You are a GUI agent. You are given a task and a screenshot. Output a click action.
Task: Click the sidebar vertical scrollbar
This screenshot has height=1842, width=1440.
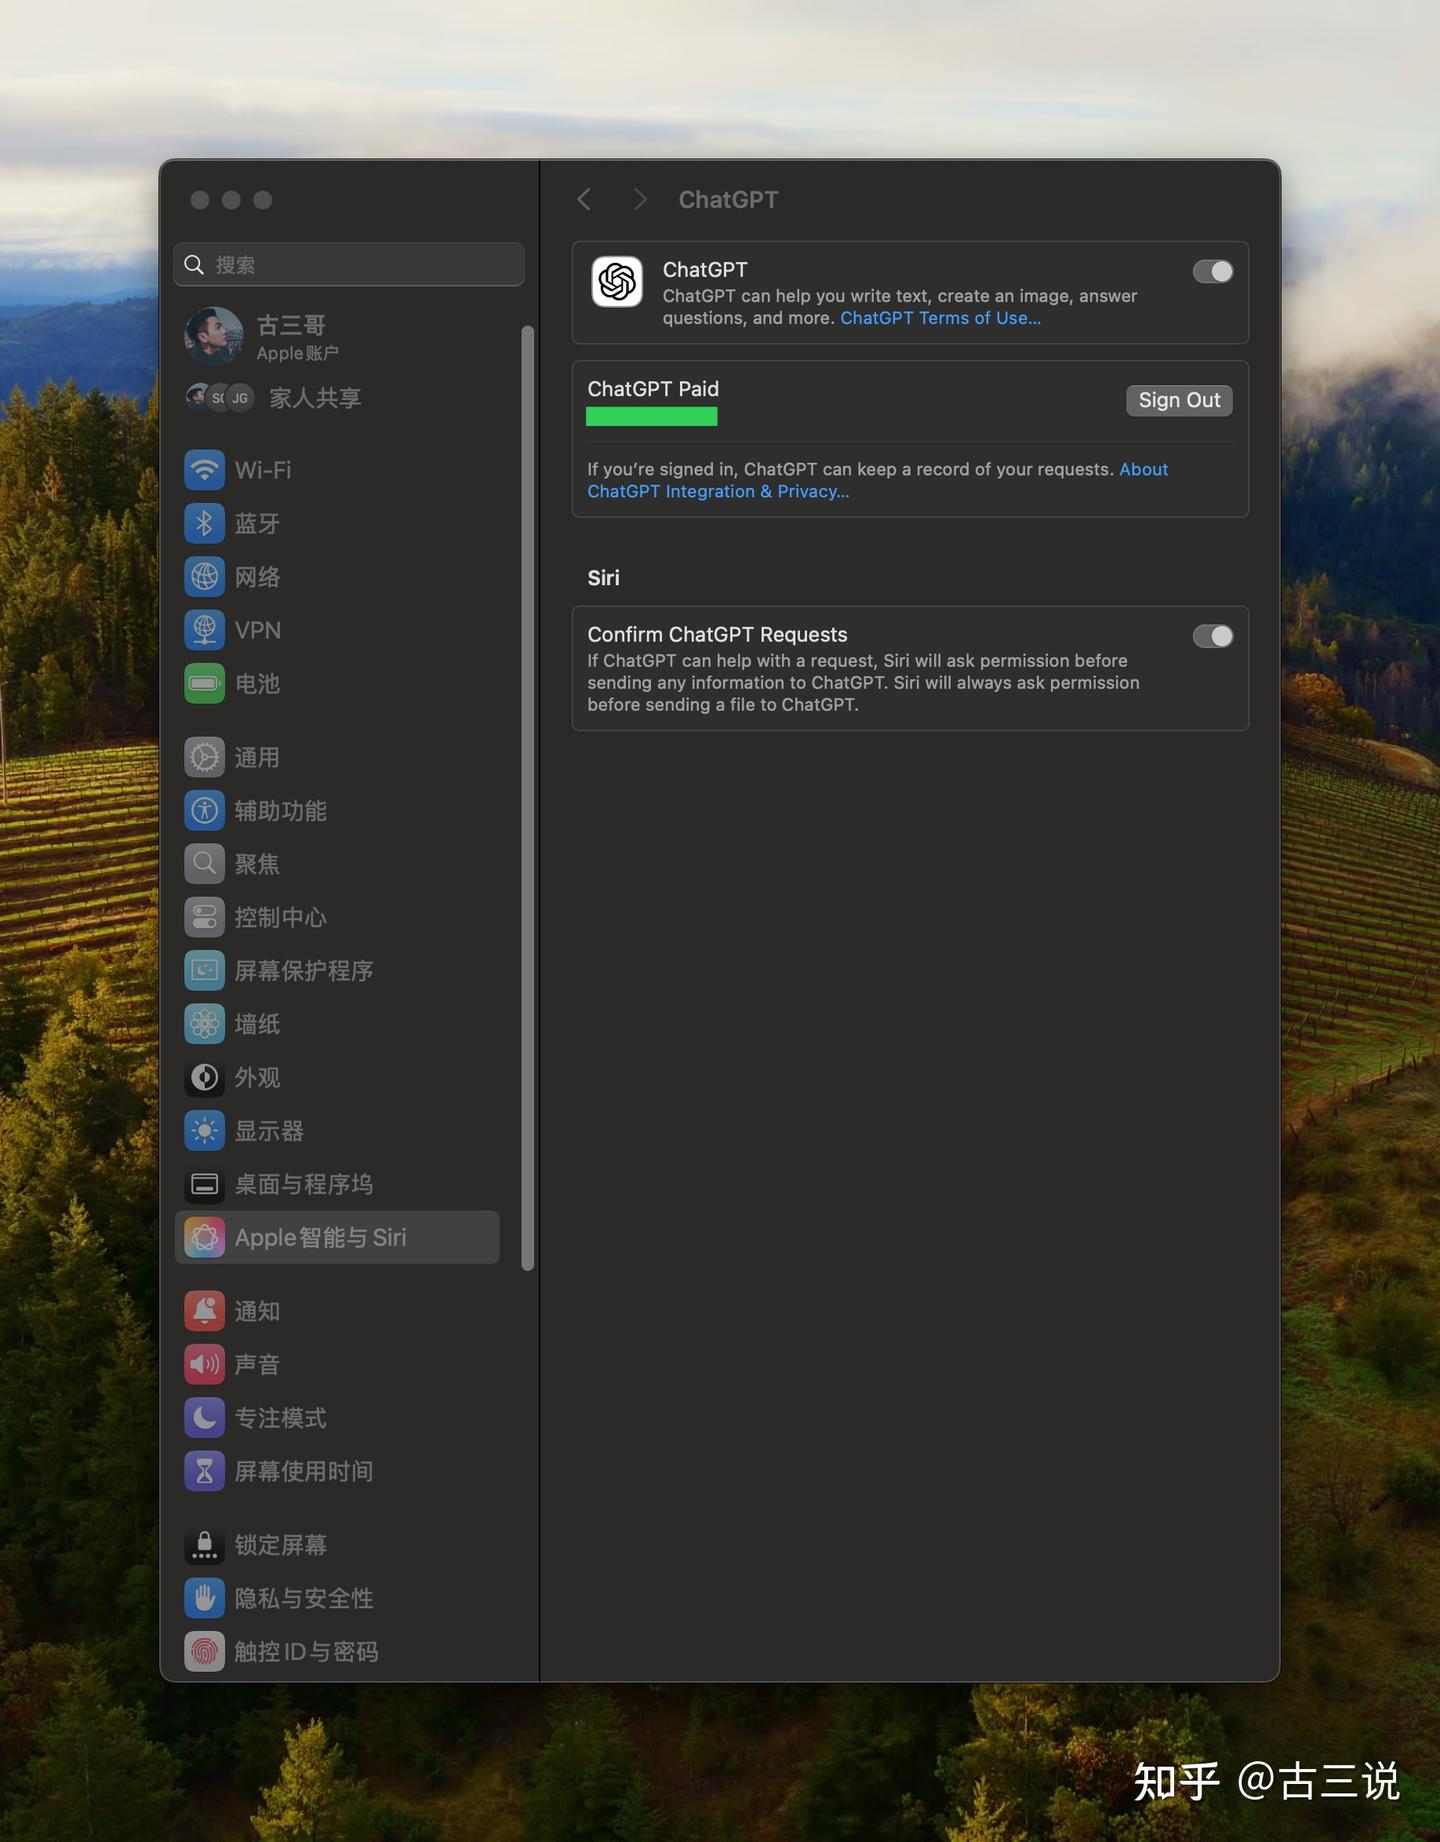click(x=528, y=798)
